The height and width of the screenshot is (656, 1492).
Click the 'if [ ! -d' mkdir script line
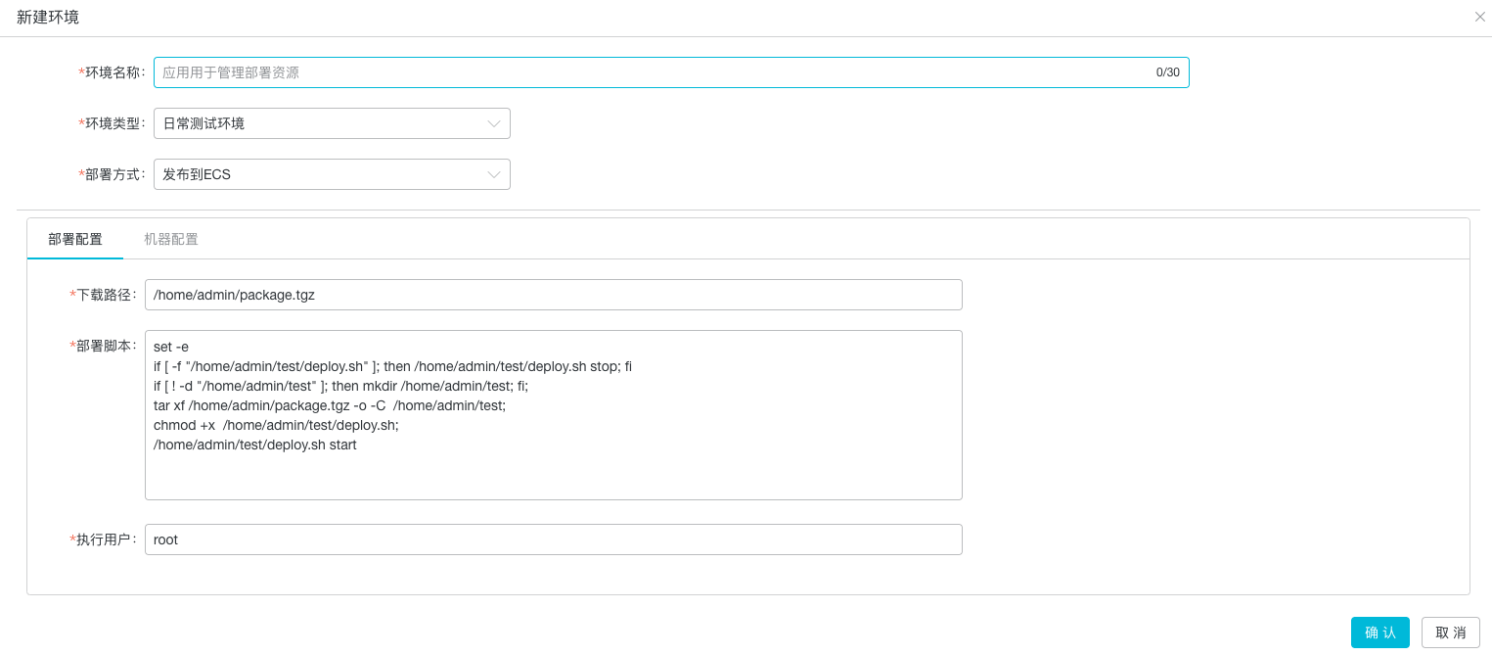click(x=341, y=386)
